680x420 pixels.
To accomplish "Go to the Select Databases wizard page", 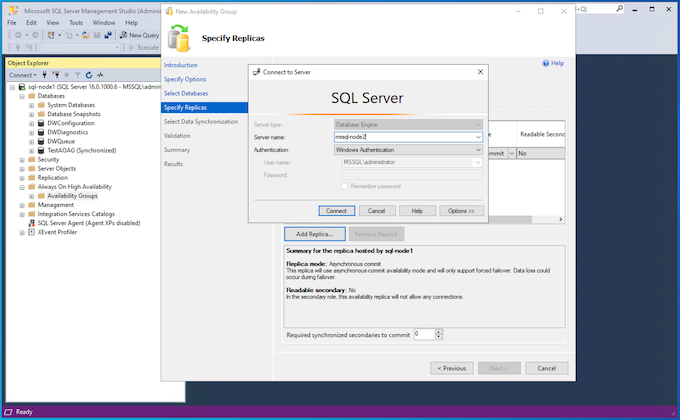I will click(186, 93).
